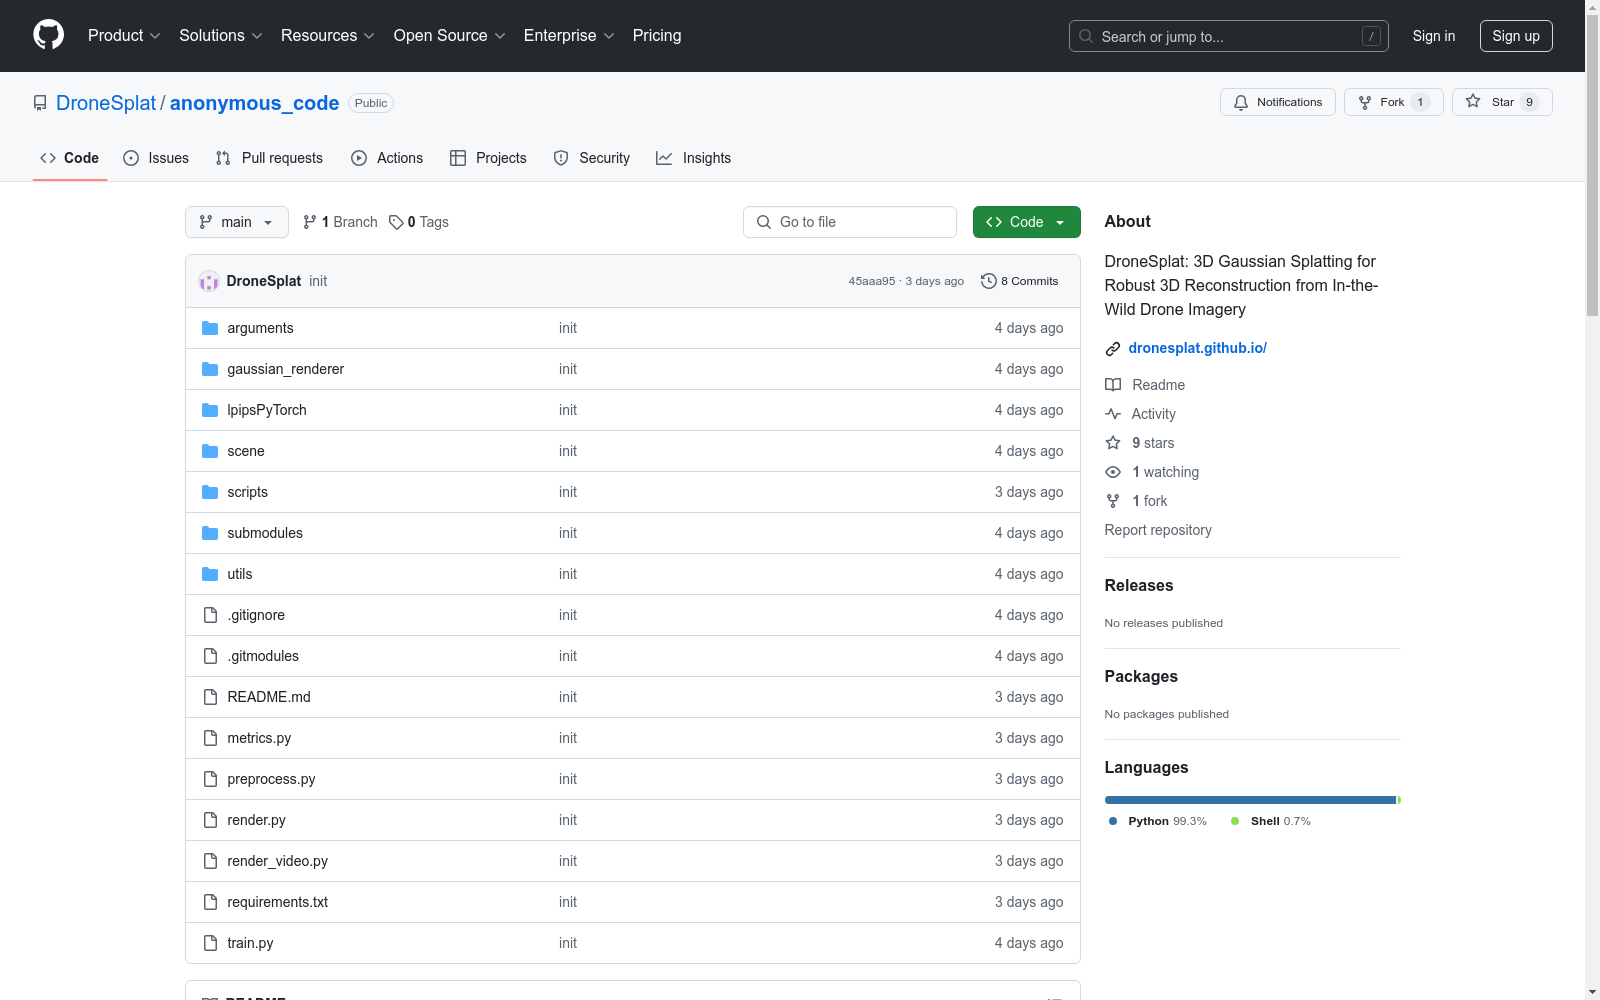Expand the Resources menu
Image resolution: width=1600 pixels, height=1000 pixels.
click(328, 35)
